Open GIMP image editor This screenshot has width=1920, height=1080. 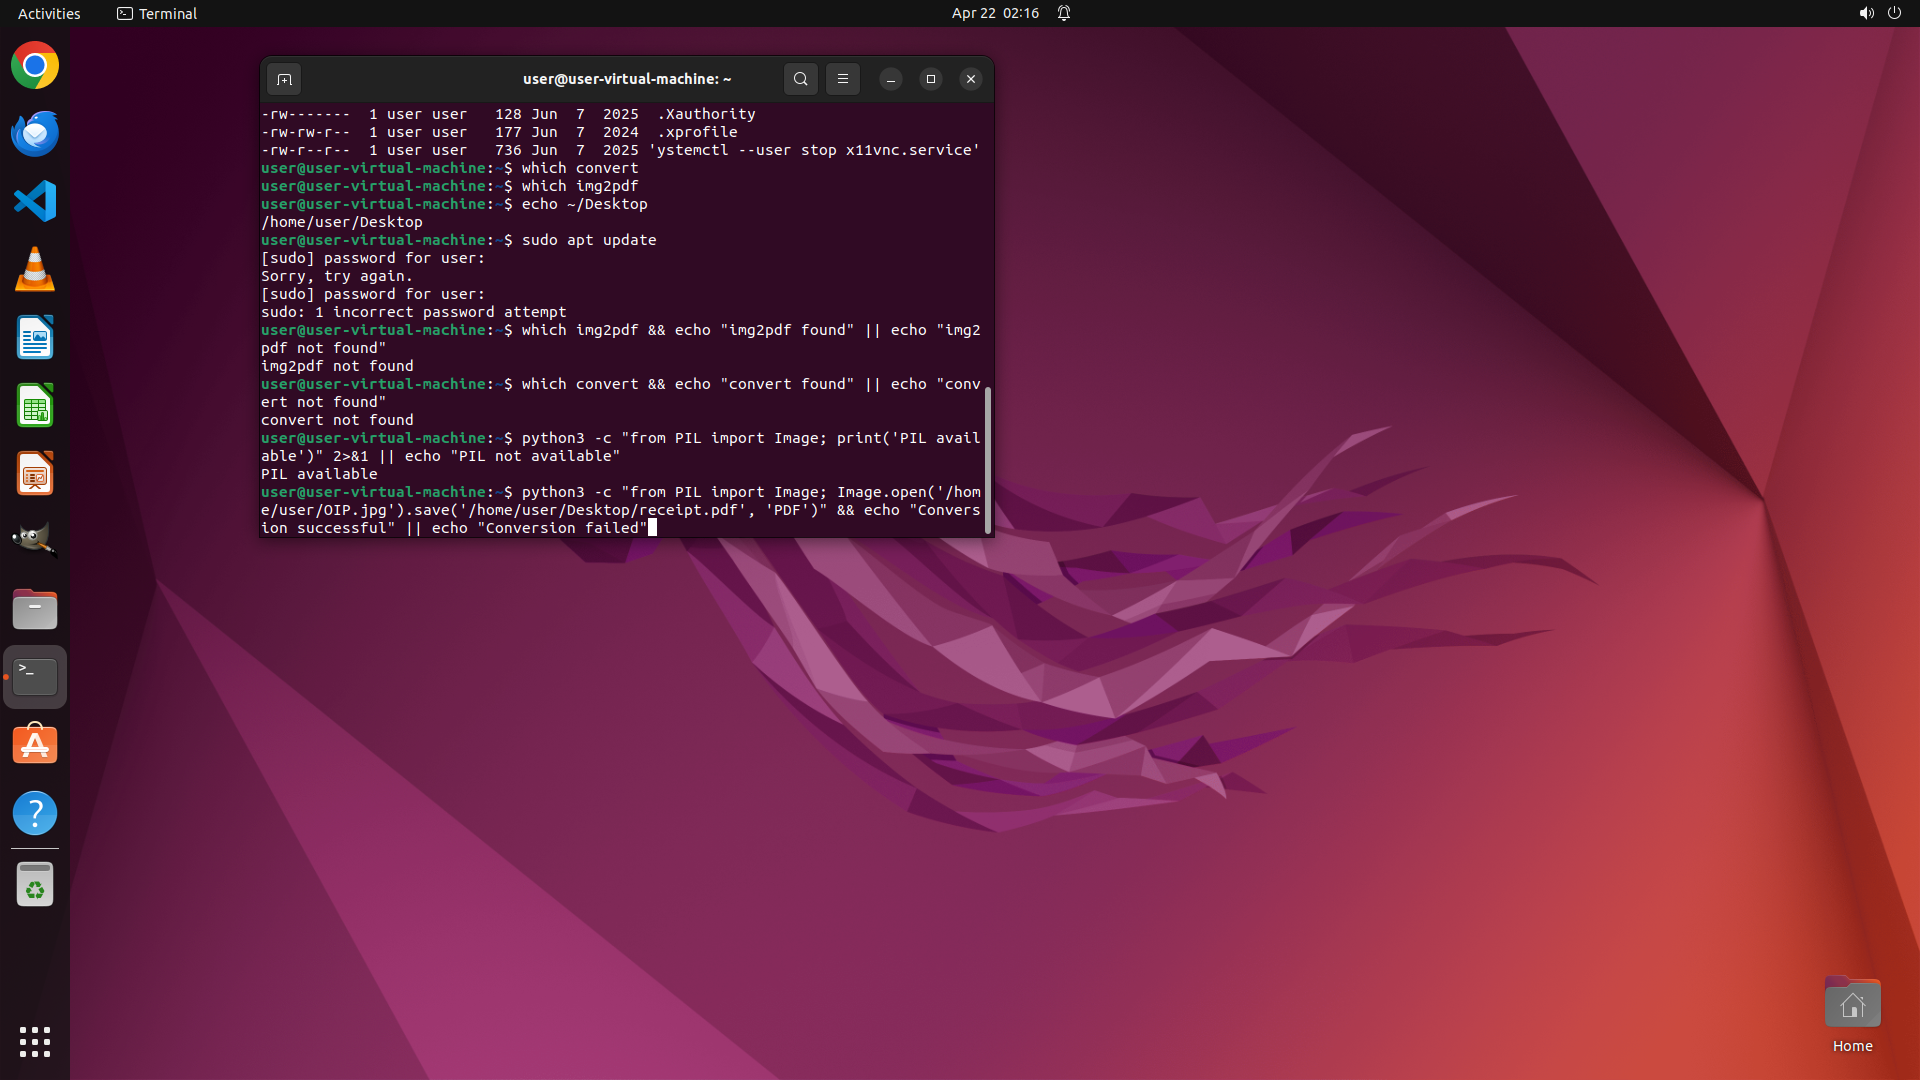(x=35, y=540)
